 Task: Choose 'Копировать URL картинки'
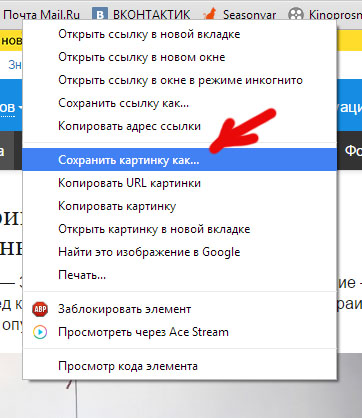point(180,183)
